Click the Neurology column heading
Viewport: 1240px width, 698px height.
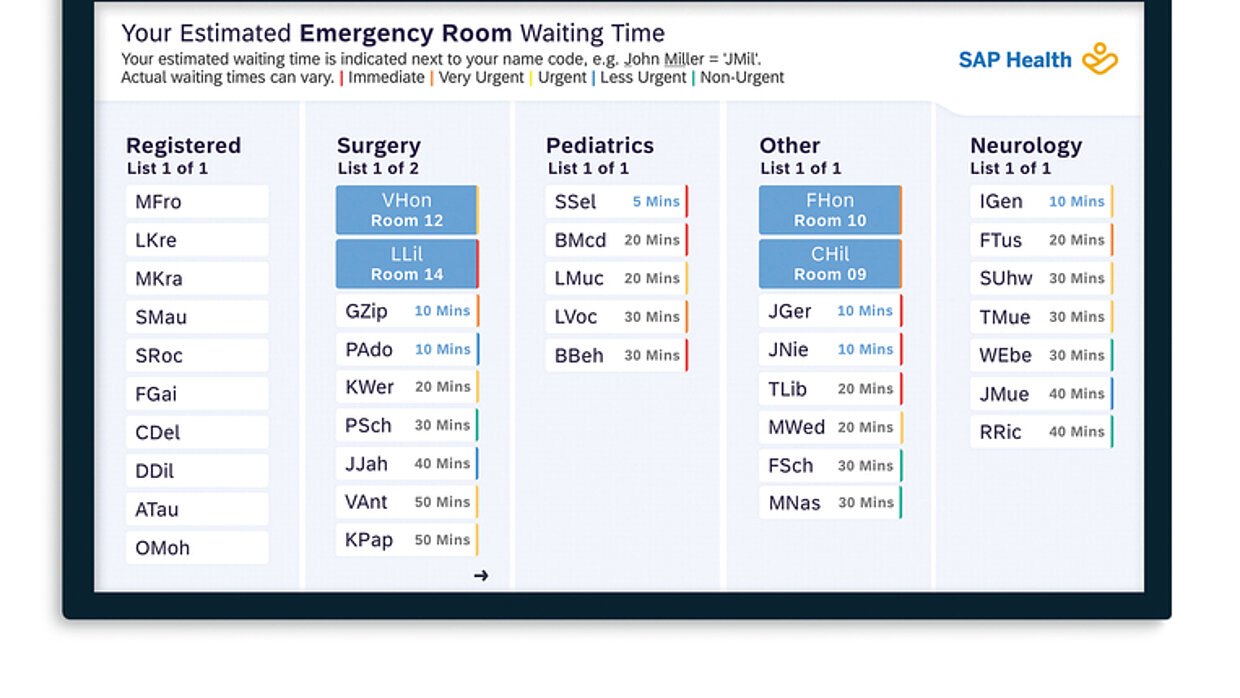pos(1026,146)
